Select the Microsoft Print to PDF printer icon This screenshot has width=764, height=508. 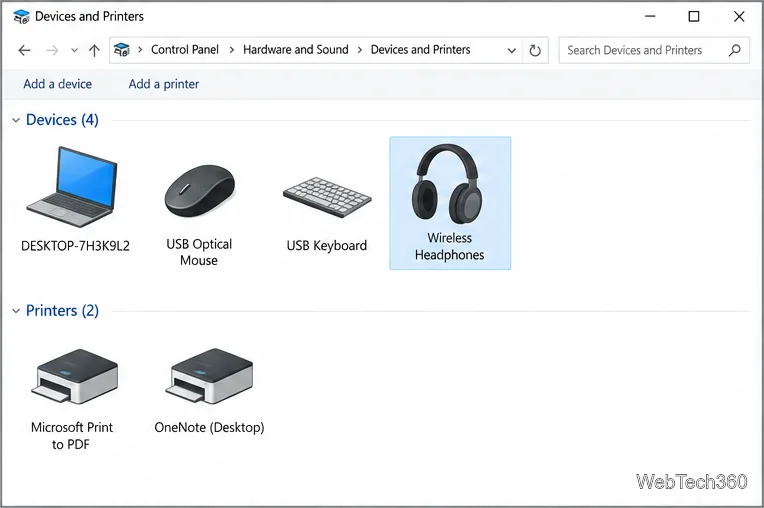74,376
